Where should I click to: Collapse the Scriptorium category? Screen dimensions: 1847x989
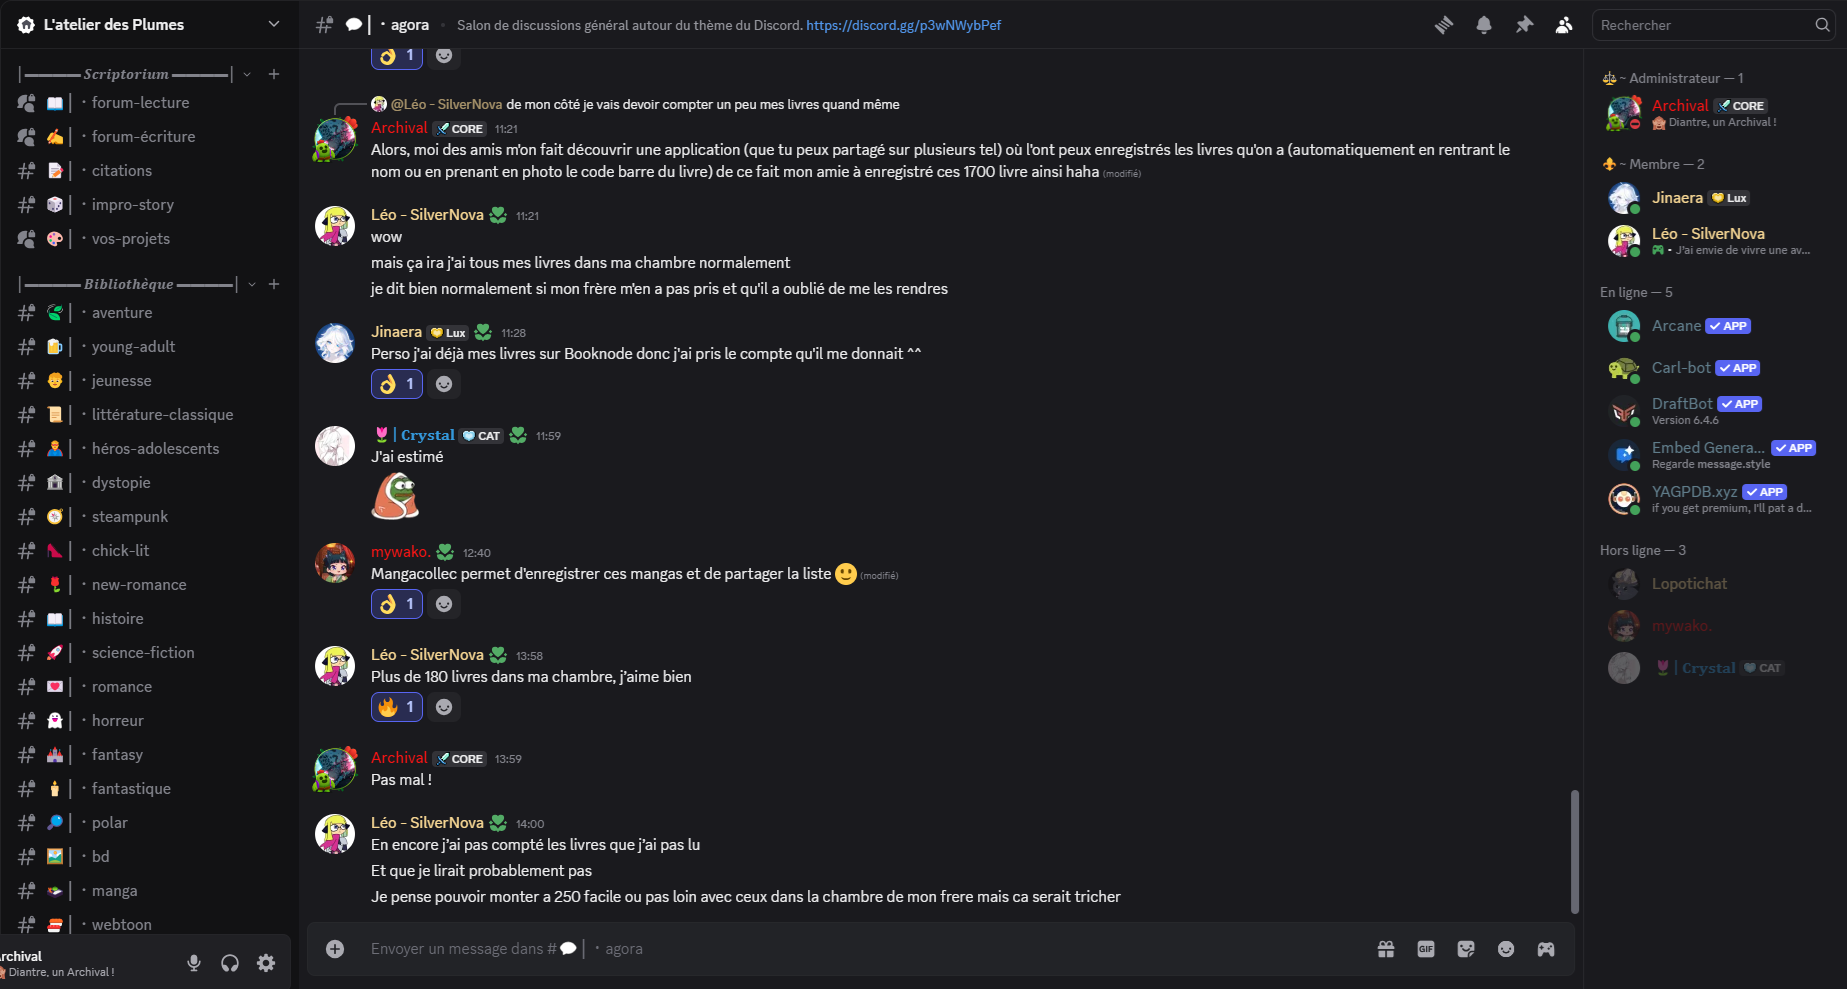247,74
